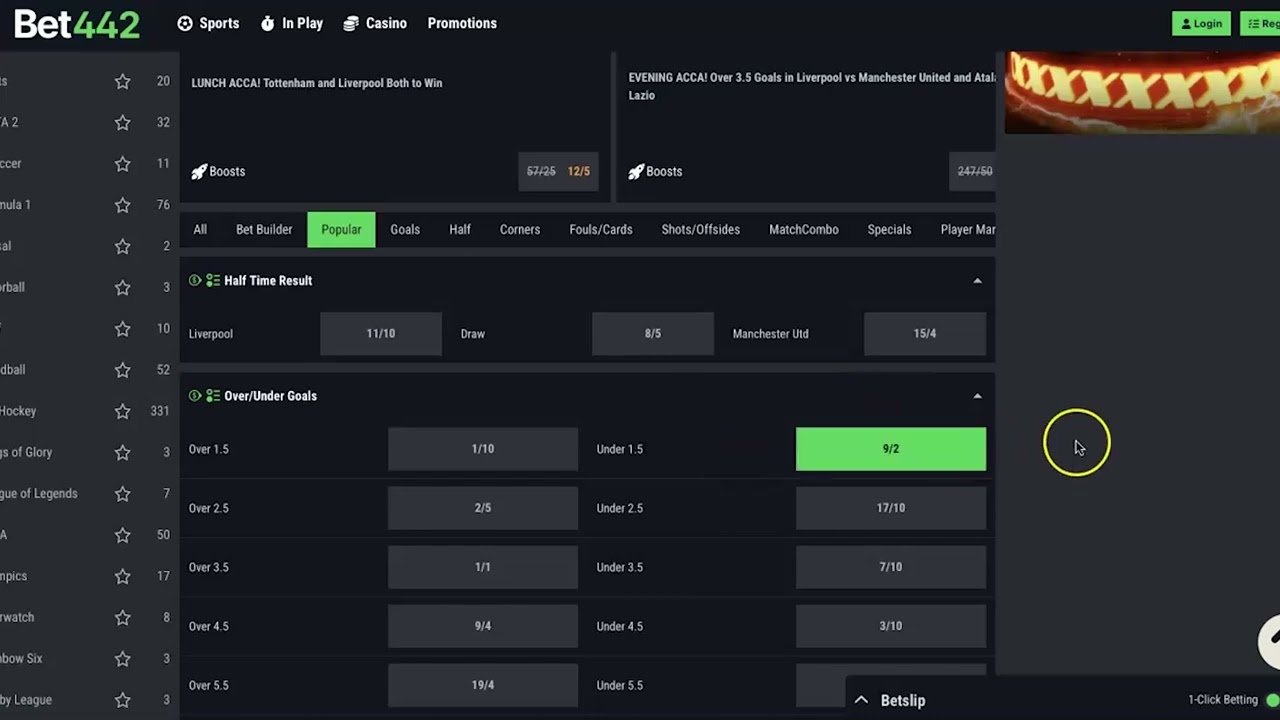Favorite the sport row with count 32
Screen dimensions: 1280x720
[122, 122]
